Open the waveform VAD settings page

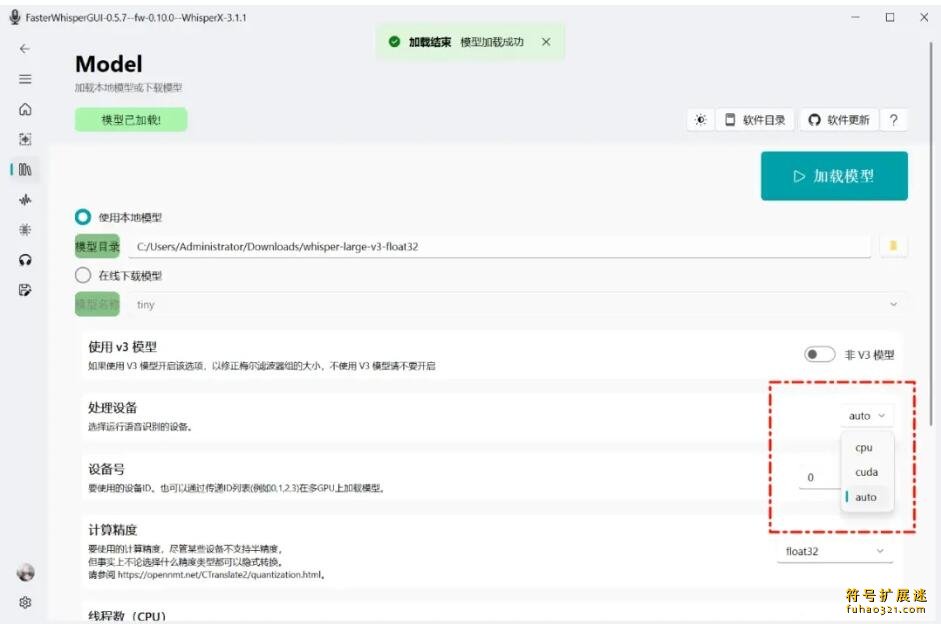click(25, 200)
